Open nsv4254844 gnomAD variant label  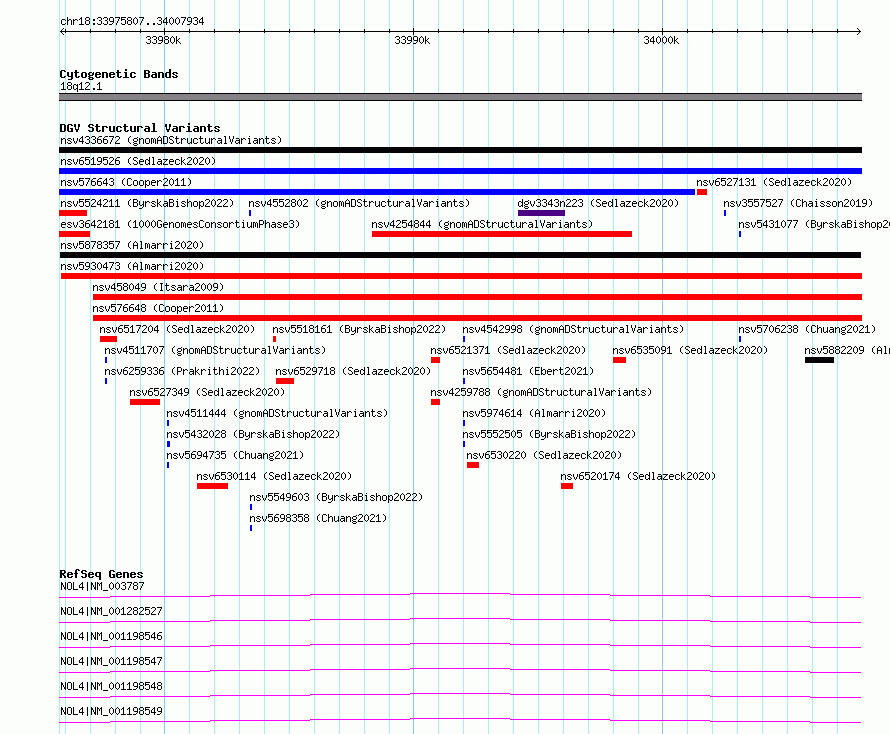[482, 224]
